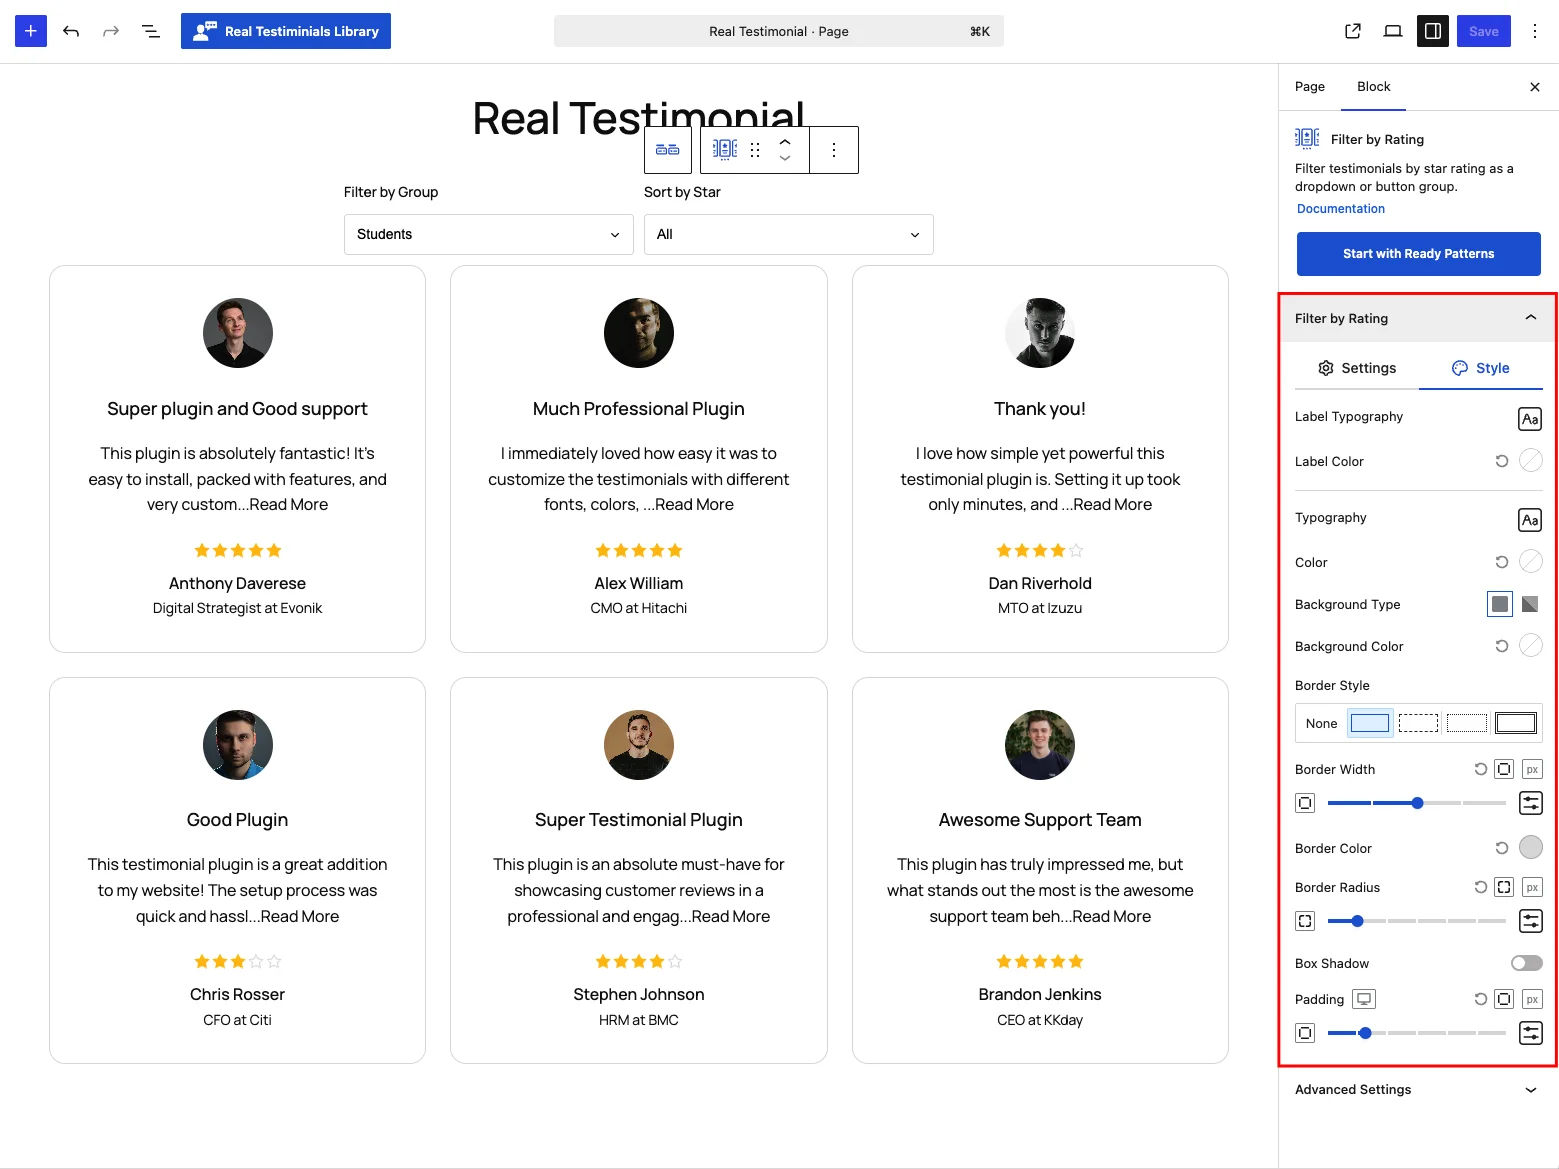Viewport: 1559px width, 1169px height.
Task: Enable the Box Shadow toggle
Action: (1527, 963)
